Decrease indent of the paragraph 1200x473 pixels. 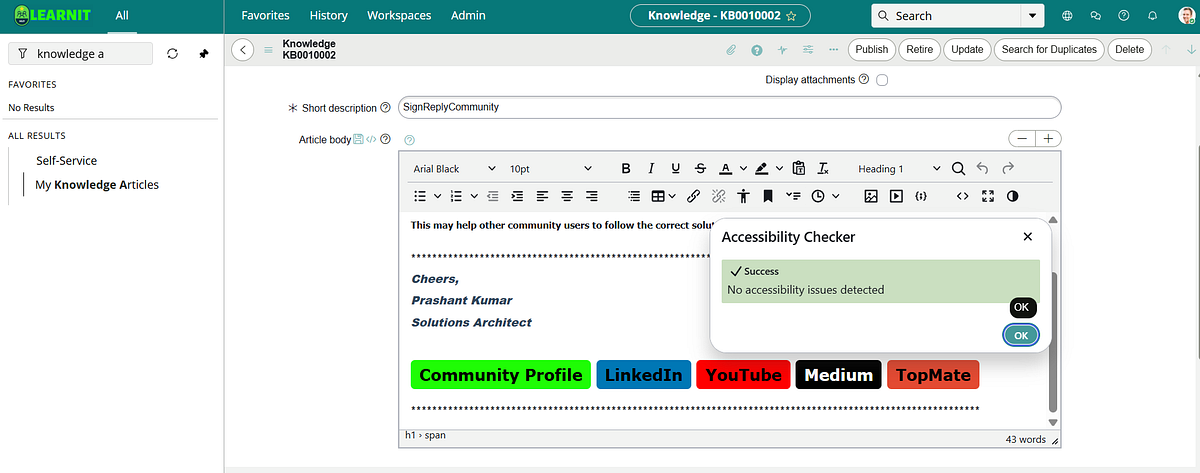pyautogui.click(x=492, y=196)
